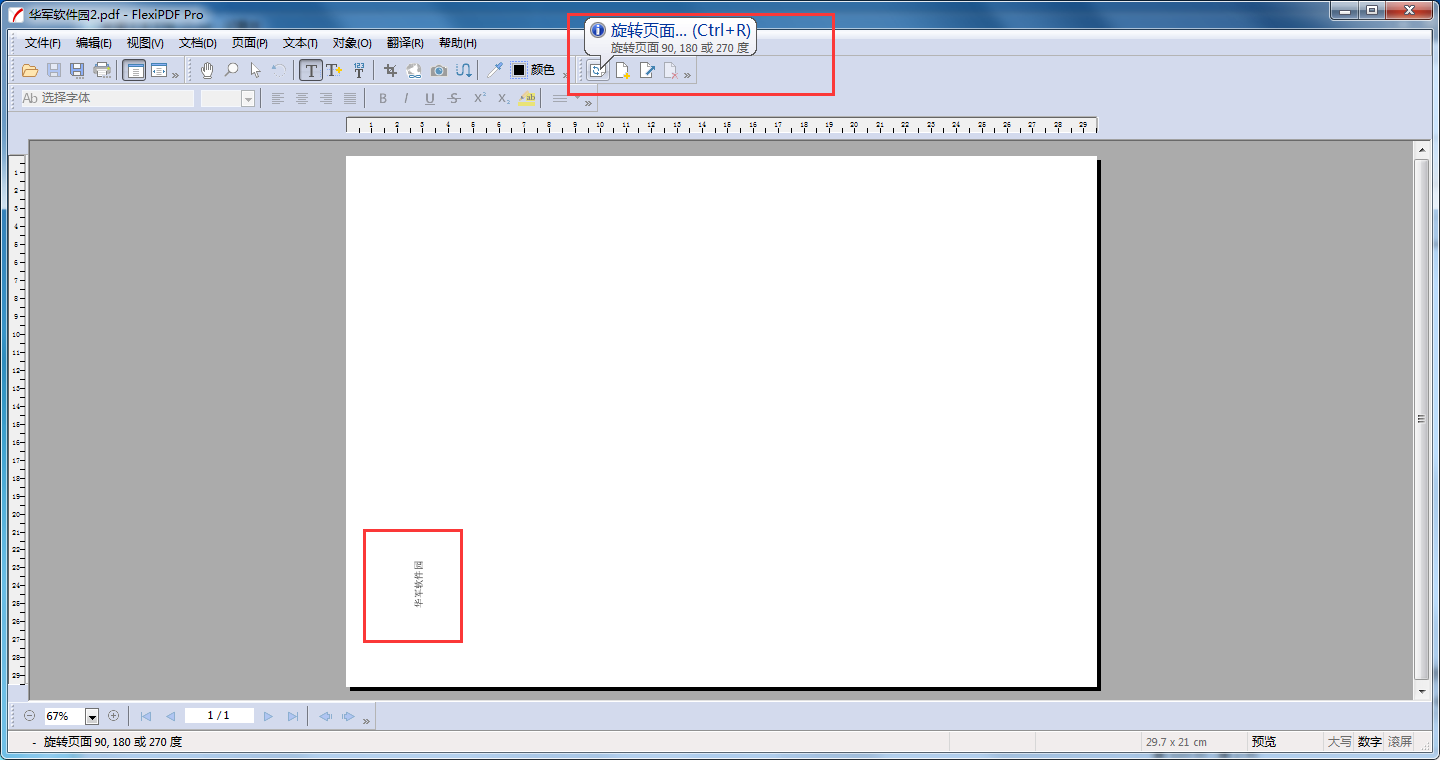Select the Object arrow pointer tool

point(255,70)
